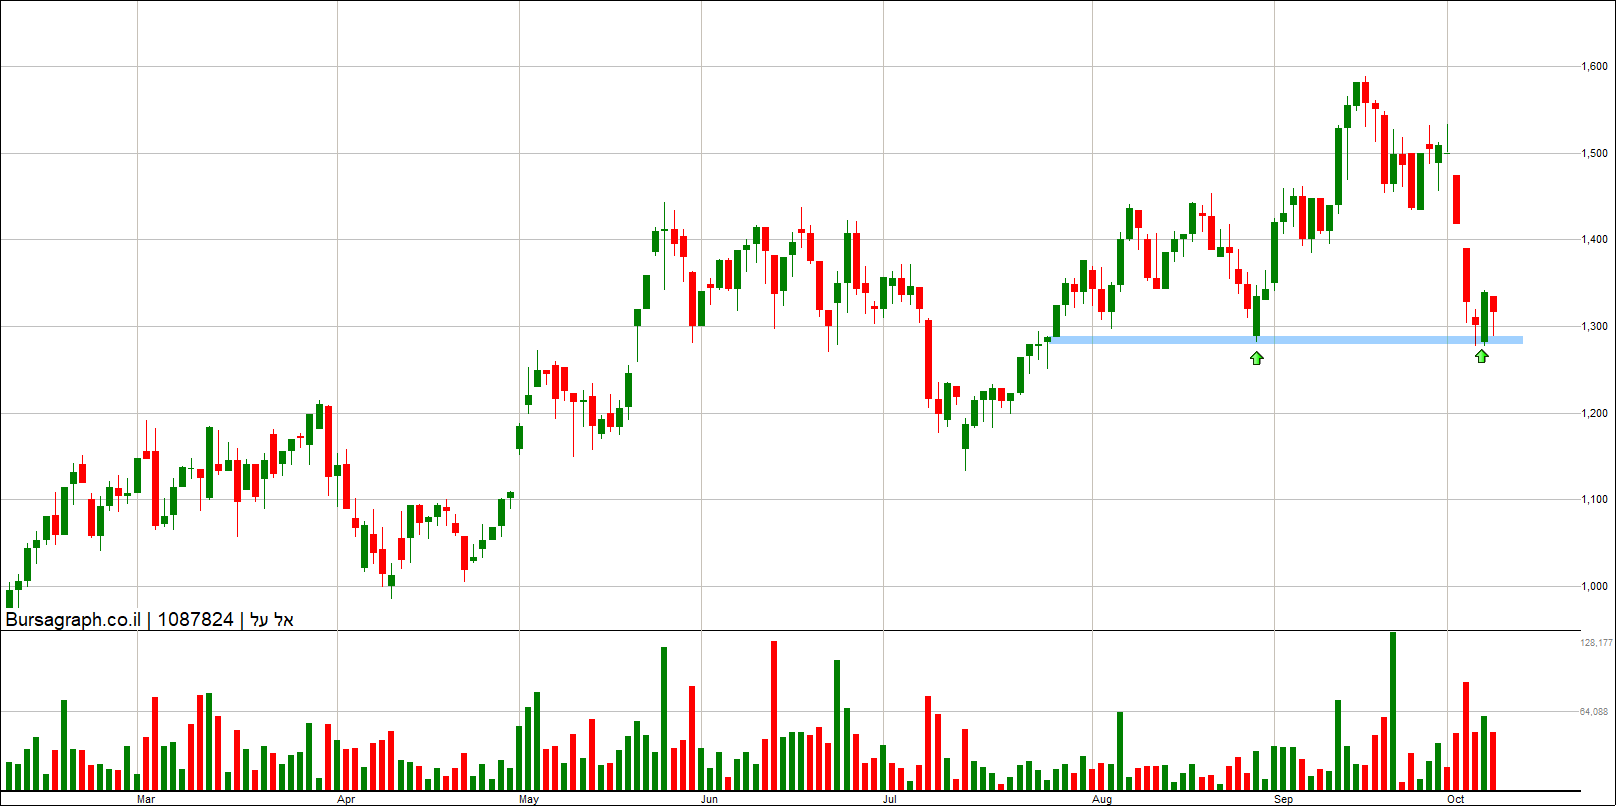Select the 64,088 volume axis label

[x=1595, y=712]
